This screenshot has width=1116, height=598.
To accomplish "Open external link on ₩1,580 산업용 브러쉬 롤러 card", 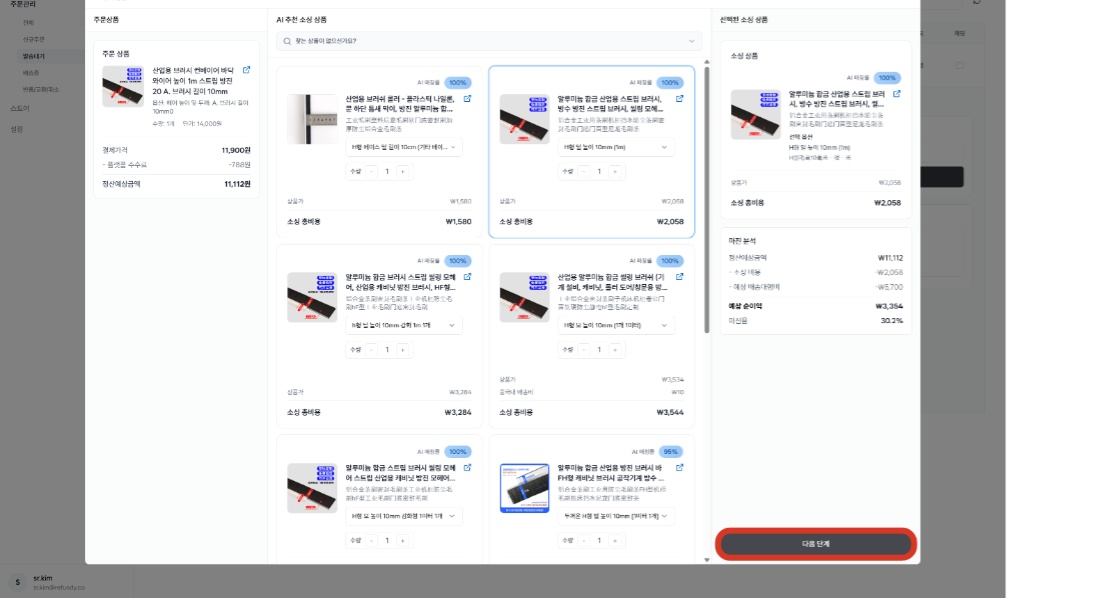I will coord(468,99).
